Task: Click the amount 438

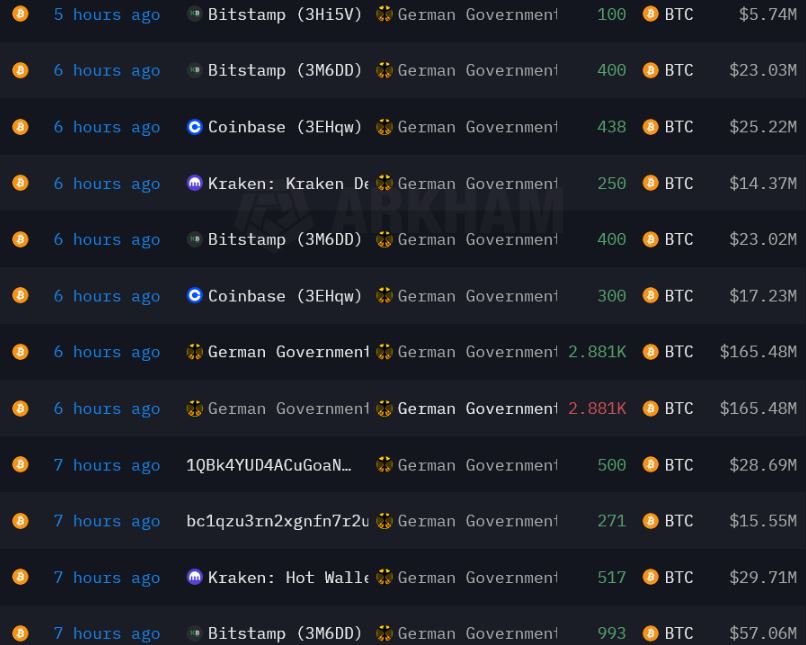Action: (612, 127)
